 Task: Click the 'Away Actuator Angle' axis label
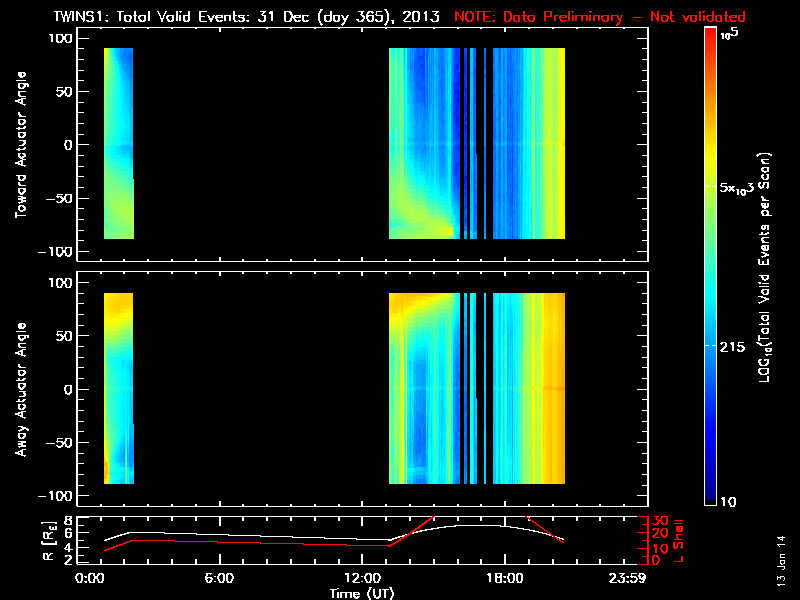click(21, 389)
